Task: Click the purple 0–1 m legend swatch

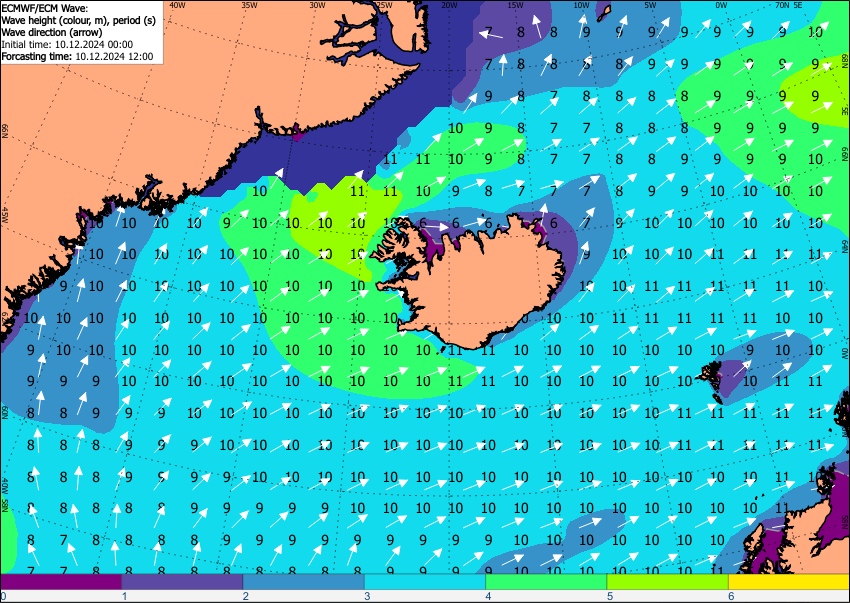Action: [x=61, y=581]
